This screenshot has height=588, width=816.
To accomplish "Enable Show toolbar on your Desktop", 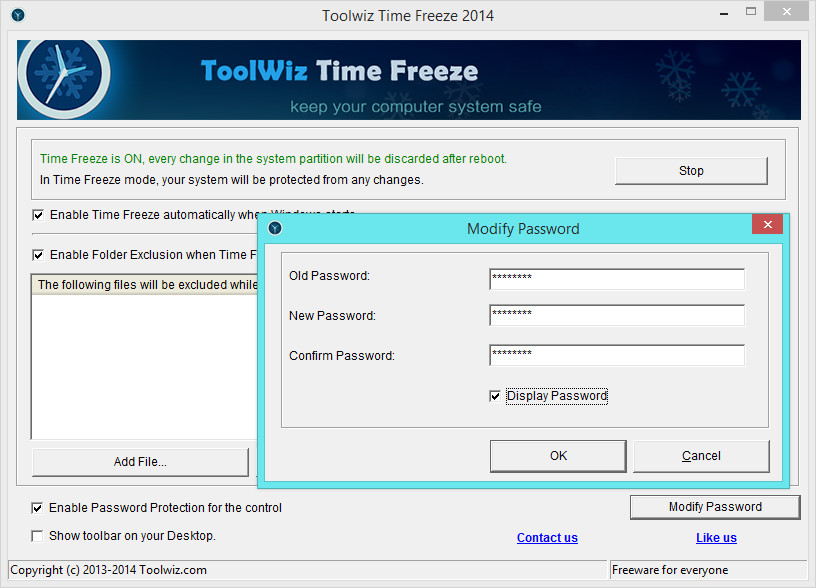I will [x=37, y=536].
